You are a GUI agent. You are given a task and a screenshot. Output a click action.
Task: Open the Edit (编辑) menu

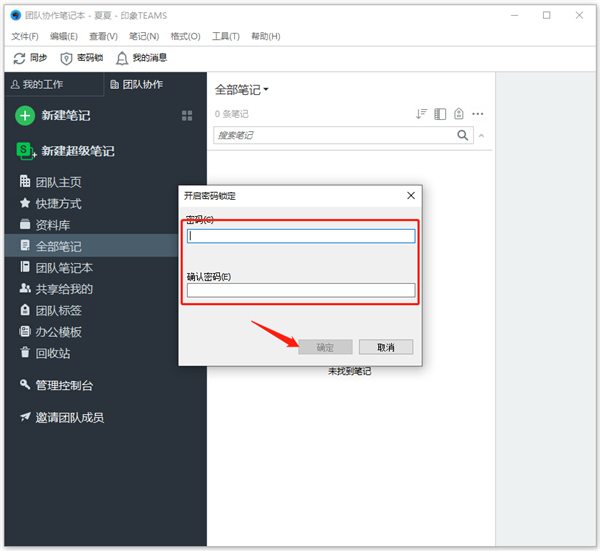[x=64, y=36]
